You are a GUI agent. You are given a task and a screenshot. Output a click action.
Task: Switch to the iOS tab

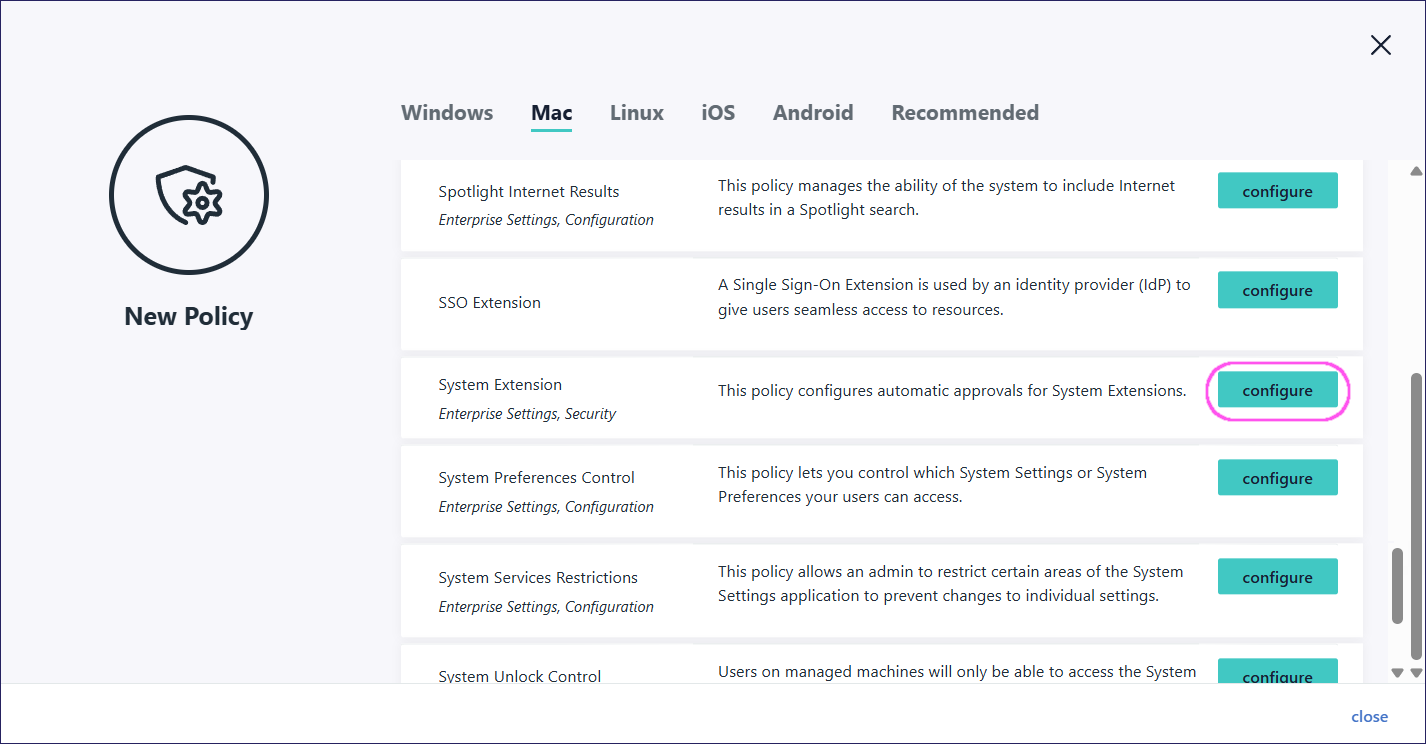coord(718,113)
